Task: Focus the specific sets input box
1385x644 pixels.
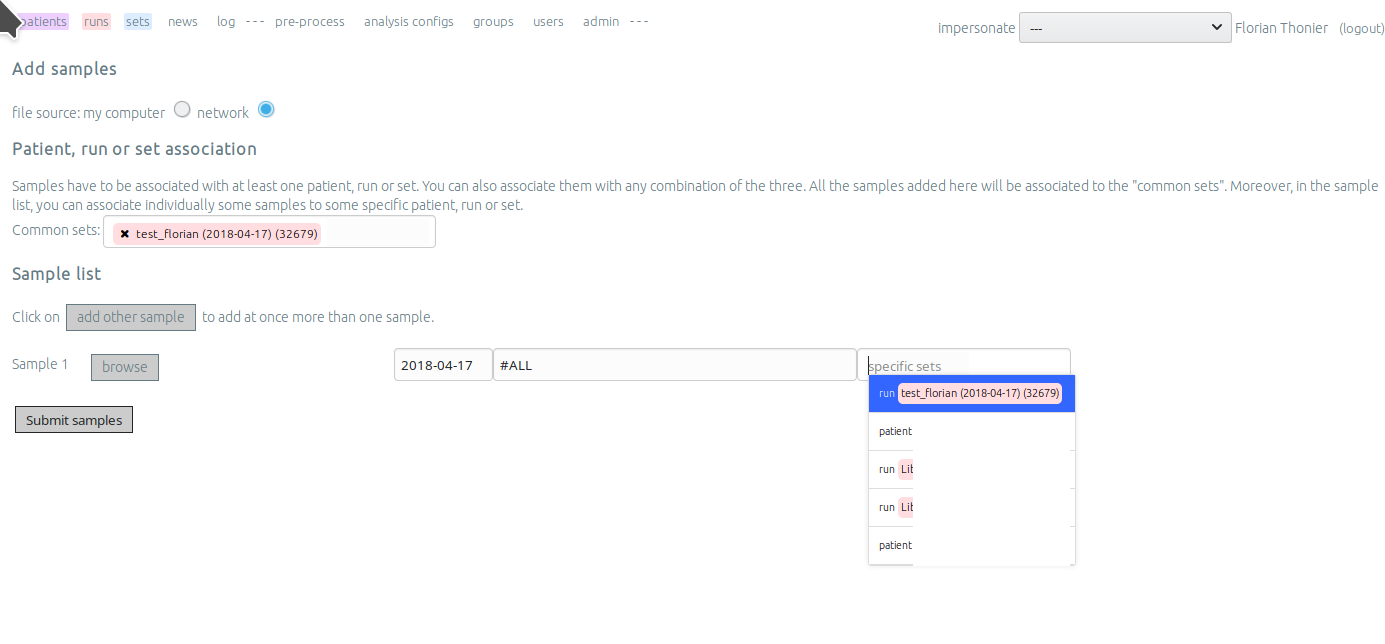Action: pos(964,365)
